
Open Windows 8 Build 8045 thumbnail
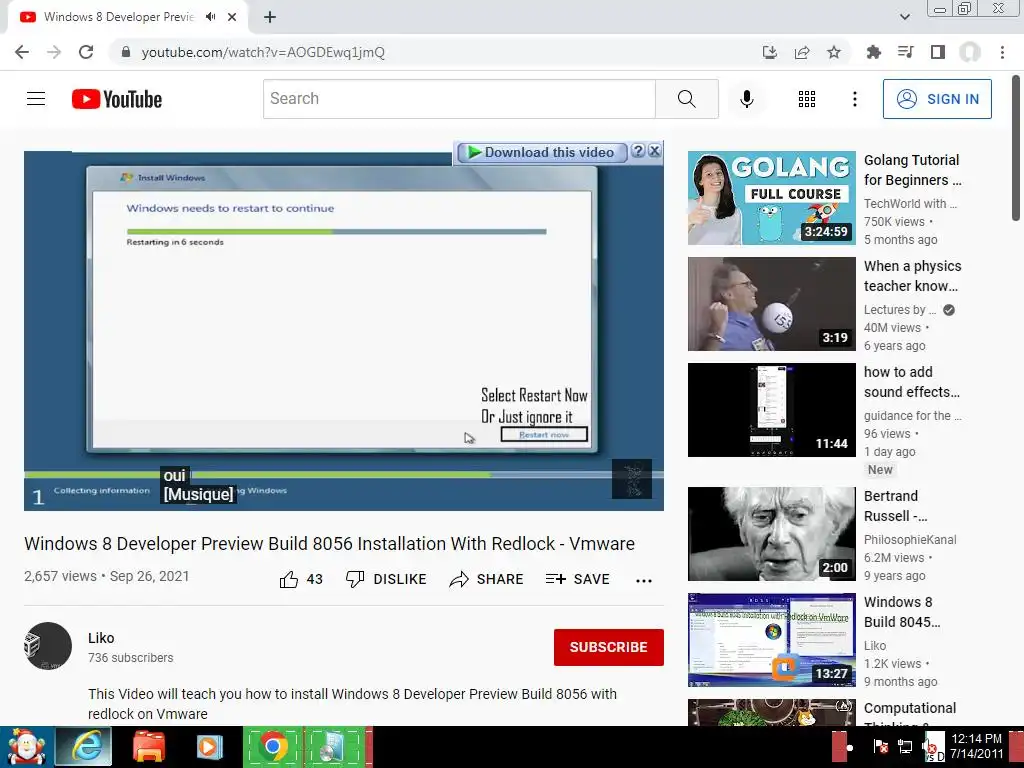[771, 639]
